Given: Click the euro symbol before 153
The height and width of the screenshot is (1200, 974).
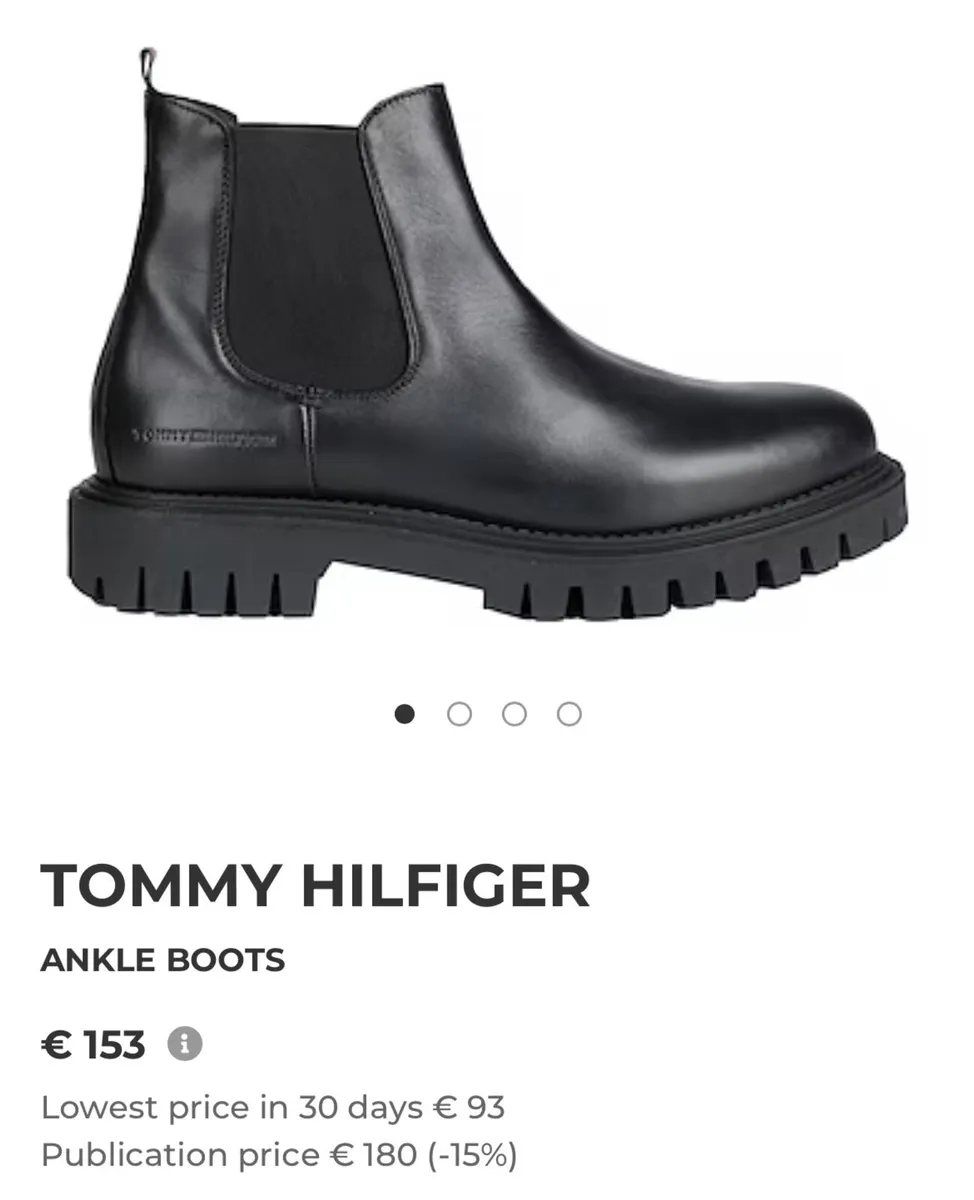Looking at the screenshot, I should coord(56,1045).
